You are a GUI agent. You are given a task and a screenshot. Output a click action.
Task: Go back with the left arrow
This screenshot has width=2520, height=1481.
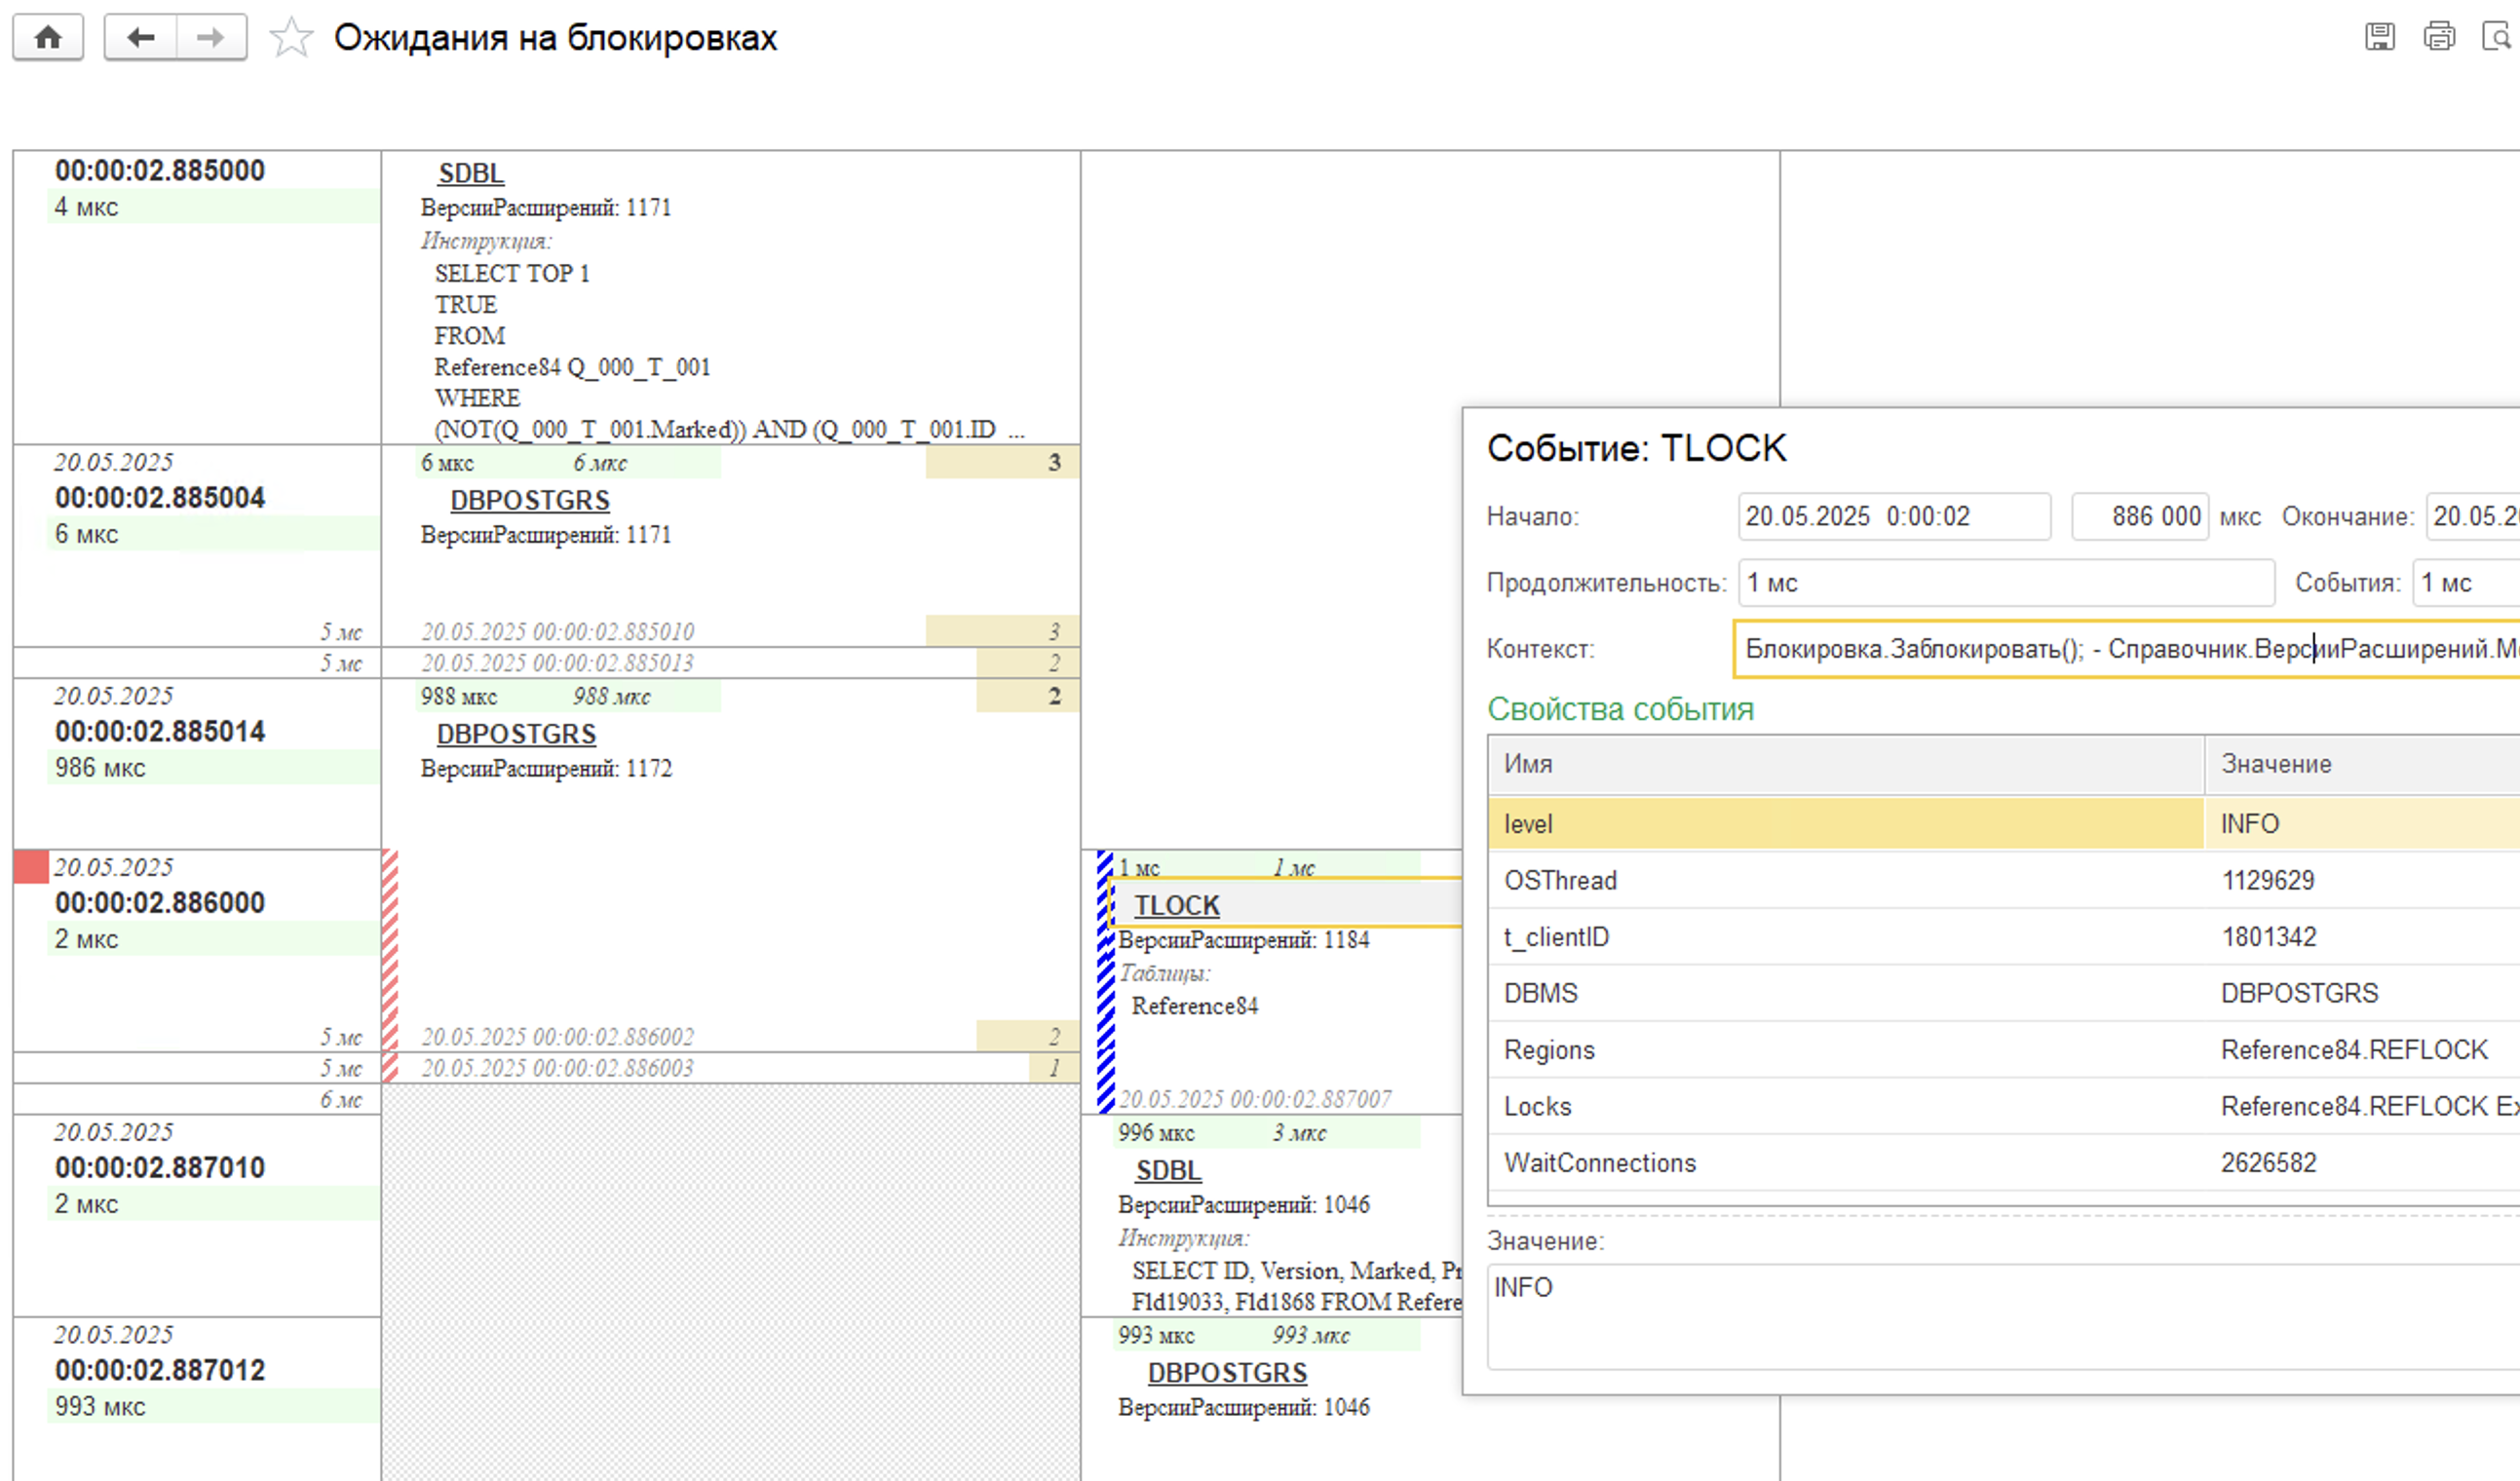point(141,38)
